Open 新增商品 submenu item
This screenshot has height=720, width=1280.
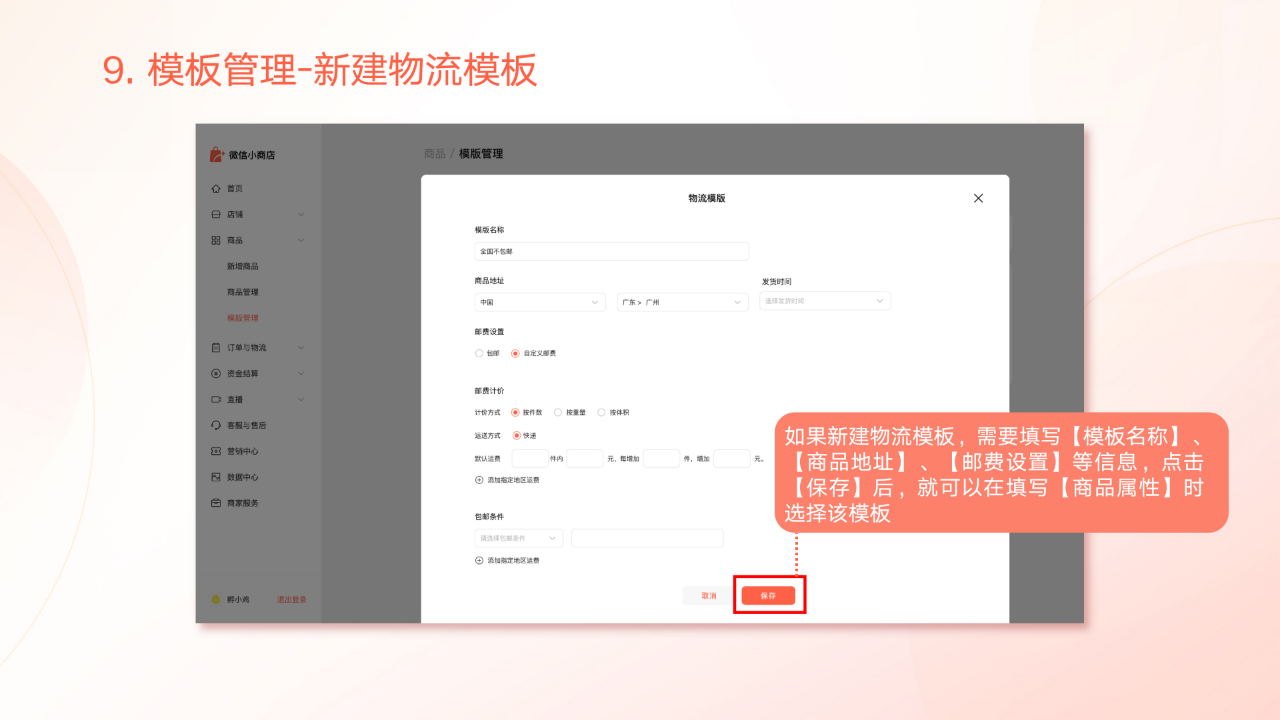pos(243,267)
